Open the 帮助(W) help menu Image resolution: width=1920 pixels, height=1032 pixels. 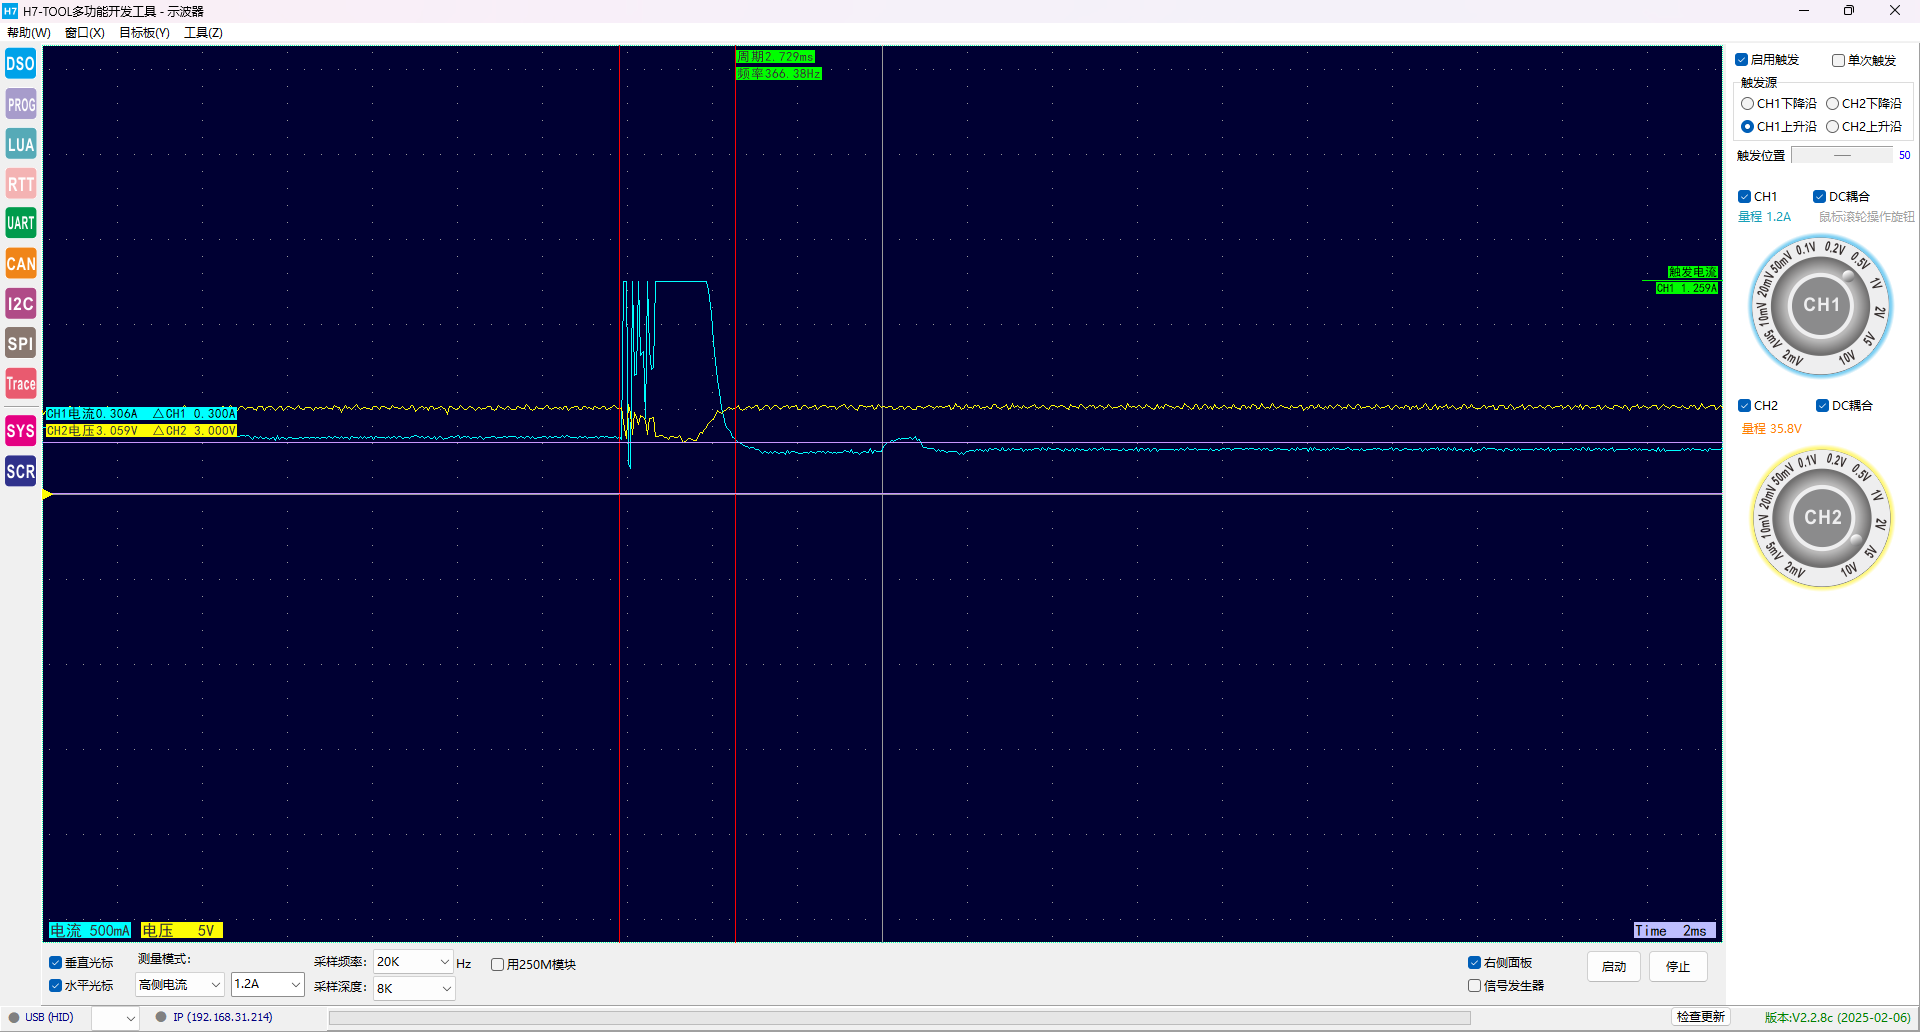pyautogui.click(x=28, y=33)
